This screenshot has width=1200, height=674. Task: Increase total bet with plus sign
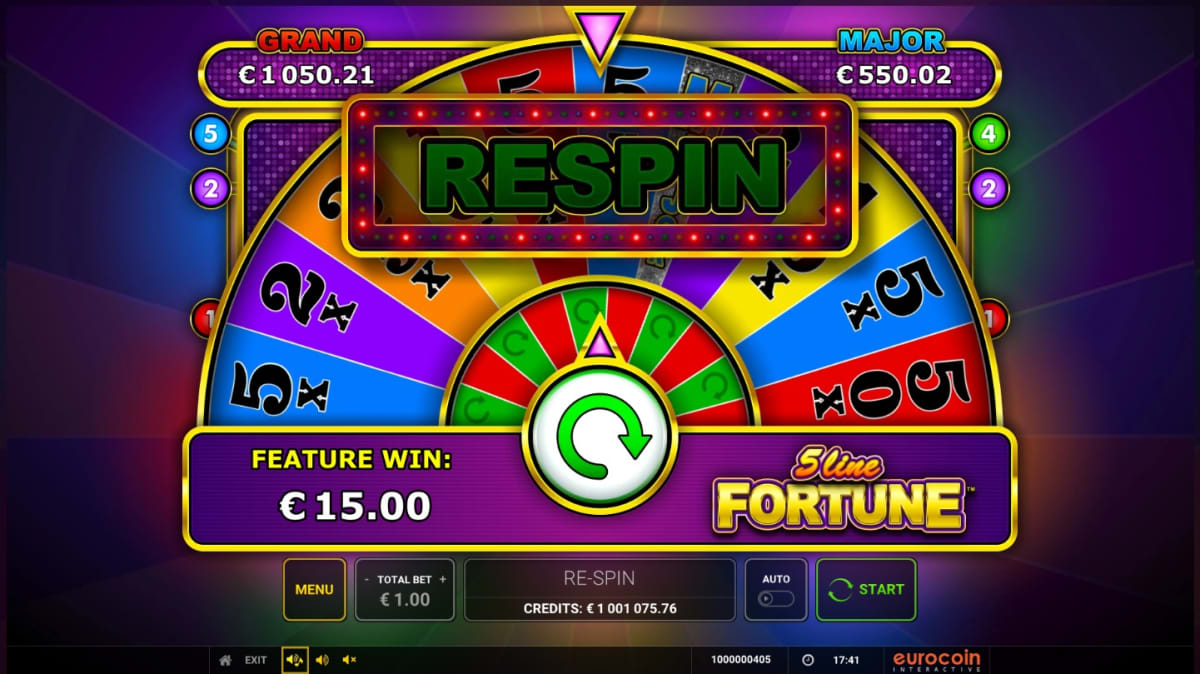coord(443,579)
